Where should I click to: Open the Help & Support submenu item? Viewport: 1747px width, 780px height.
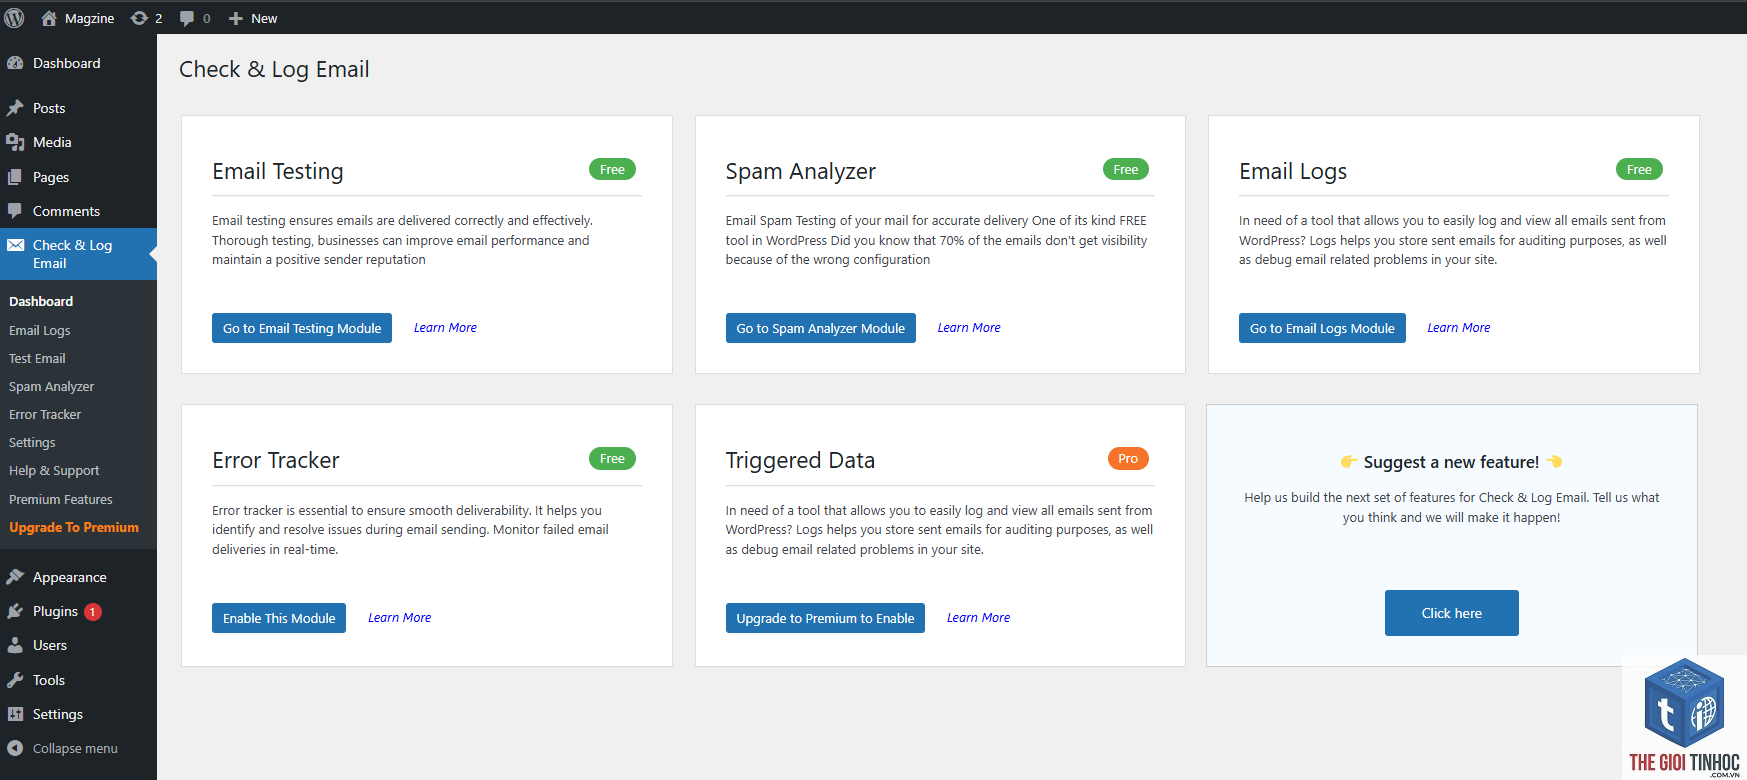[54, 470]
